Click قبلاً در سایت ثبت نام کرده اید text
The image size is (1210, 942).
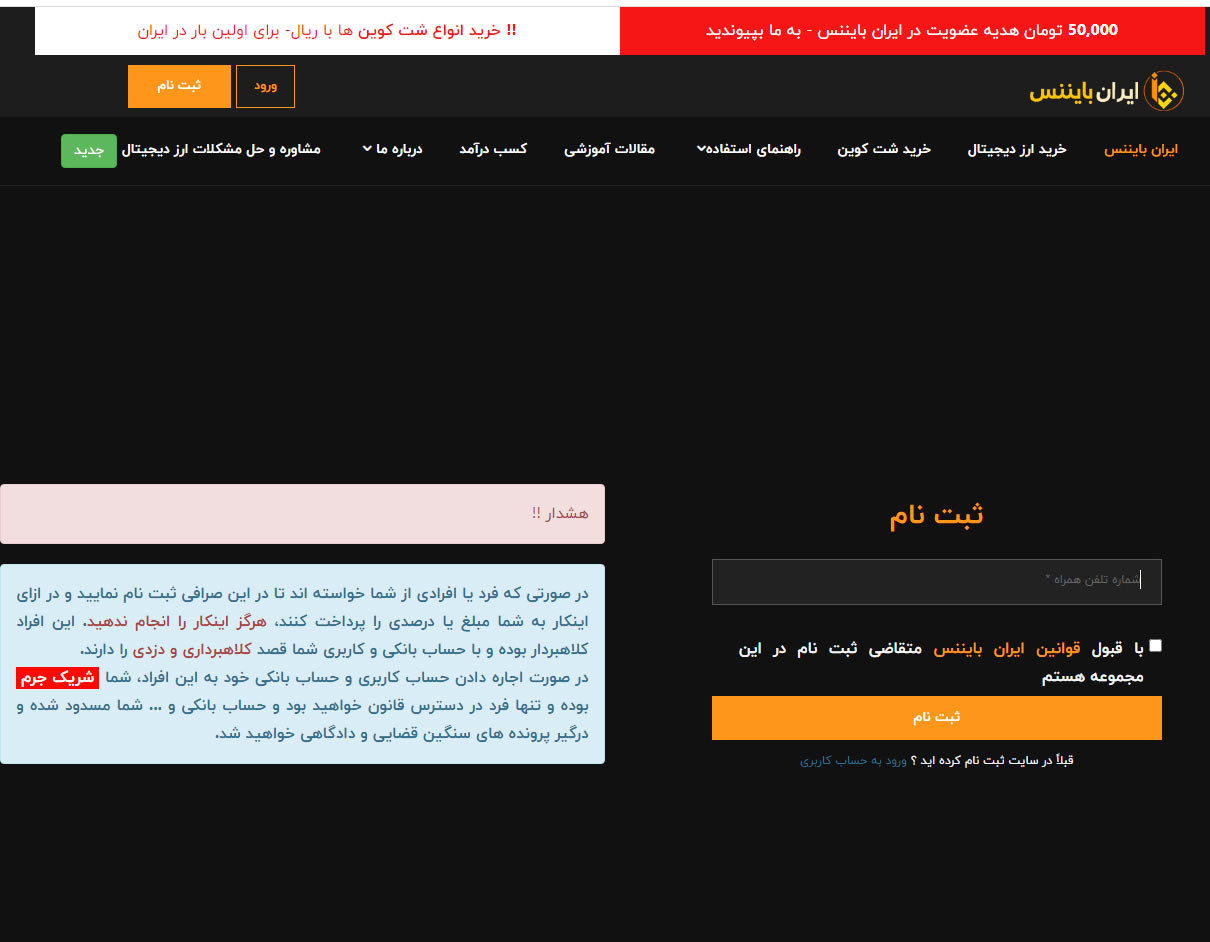pyautogui.click(x=991, y=761)
